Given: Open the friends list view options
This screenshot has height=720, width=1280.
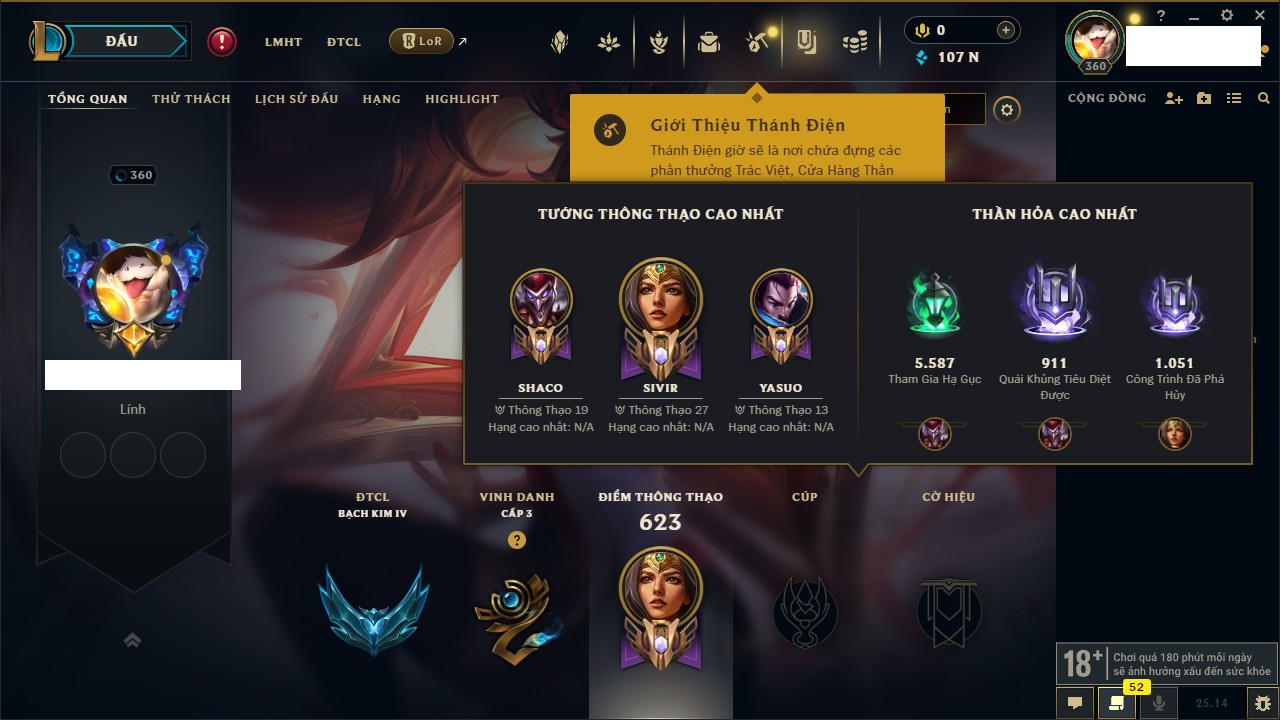Looking at the screenshot, I should click(1234, 98).
